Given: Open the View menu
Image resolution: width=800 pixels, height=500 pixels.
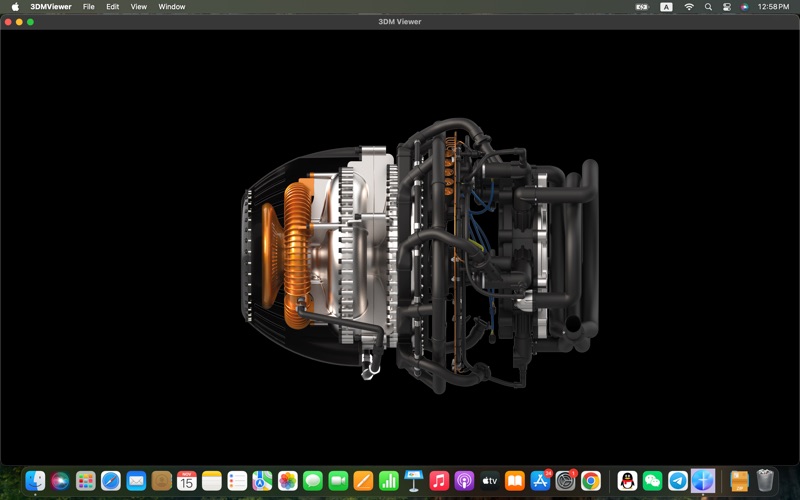Looking at the screenshot, I should [138, 6].
